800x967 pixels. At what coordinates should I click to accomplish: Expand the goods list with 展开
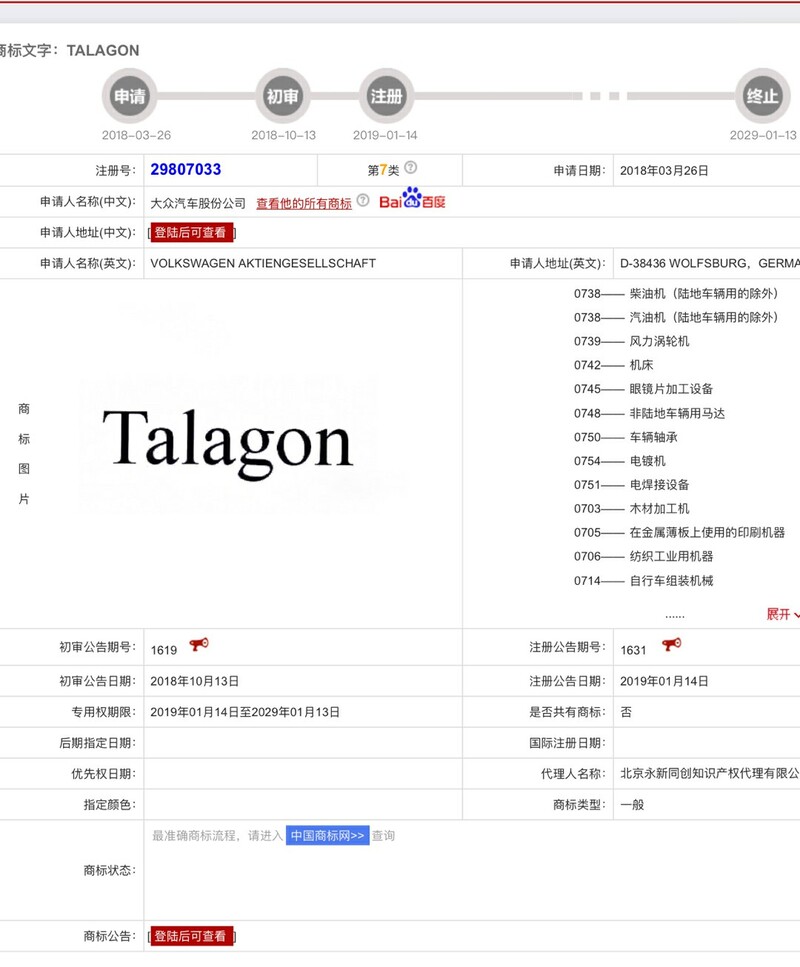(x=783, y=614)
